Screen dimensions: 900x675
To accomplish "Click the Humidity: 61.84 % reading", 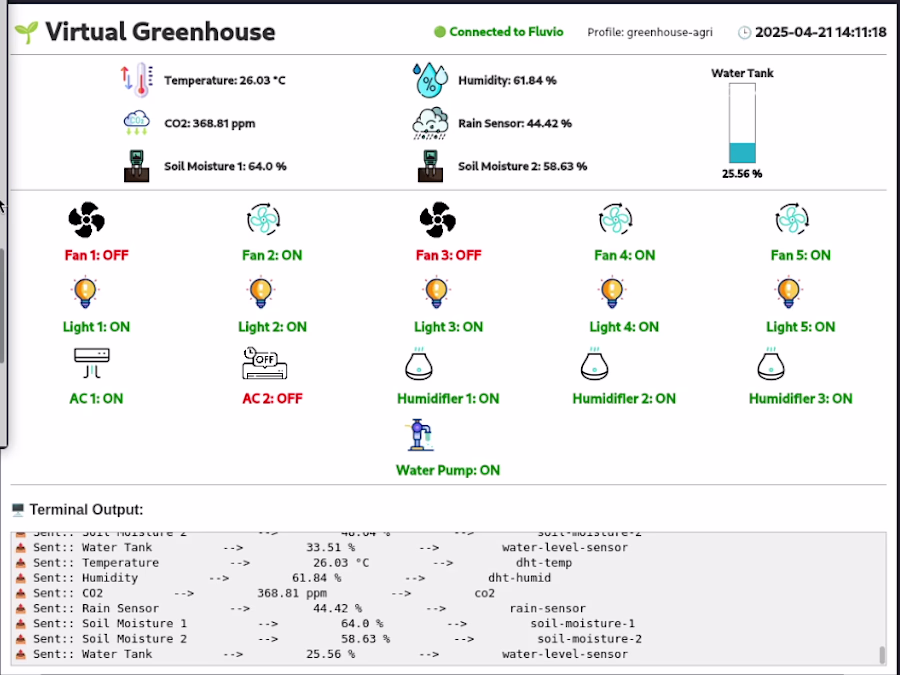I will (x=507, y=80).
